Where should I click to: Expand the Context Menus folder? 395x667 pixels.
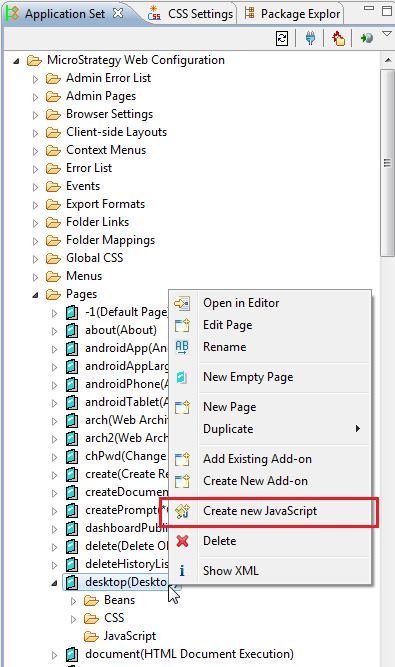(35, 151)
